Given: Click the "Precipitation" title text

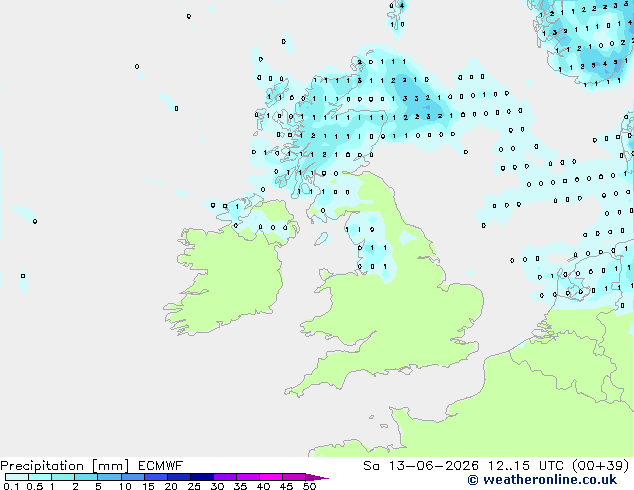Looking at the screenshot, I should click(42, 466).
